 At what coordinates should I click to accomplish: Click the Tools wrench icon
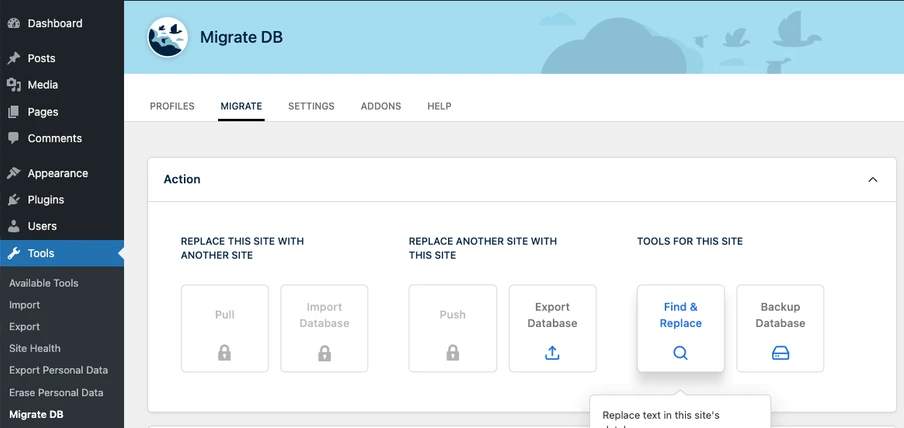(x=13, y=253)
